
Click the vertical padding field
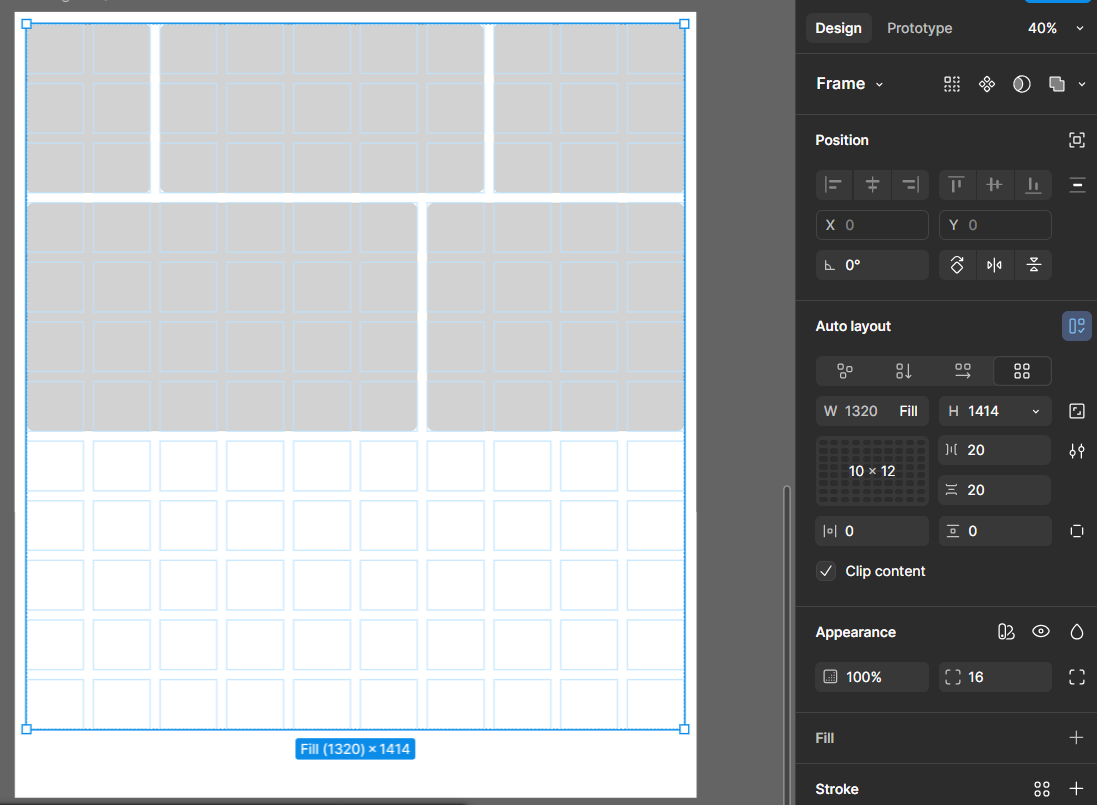[x=995, y=531]
